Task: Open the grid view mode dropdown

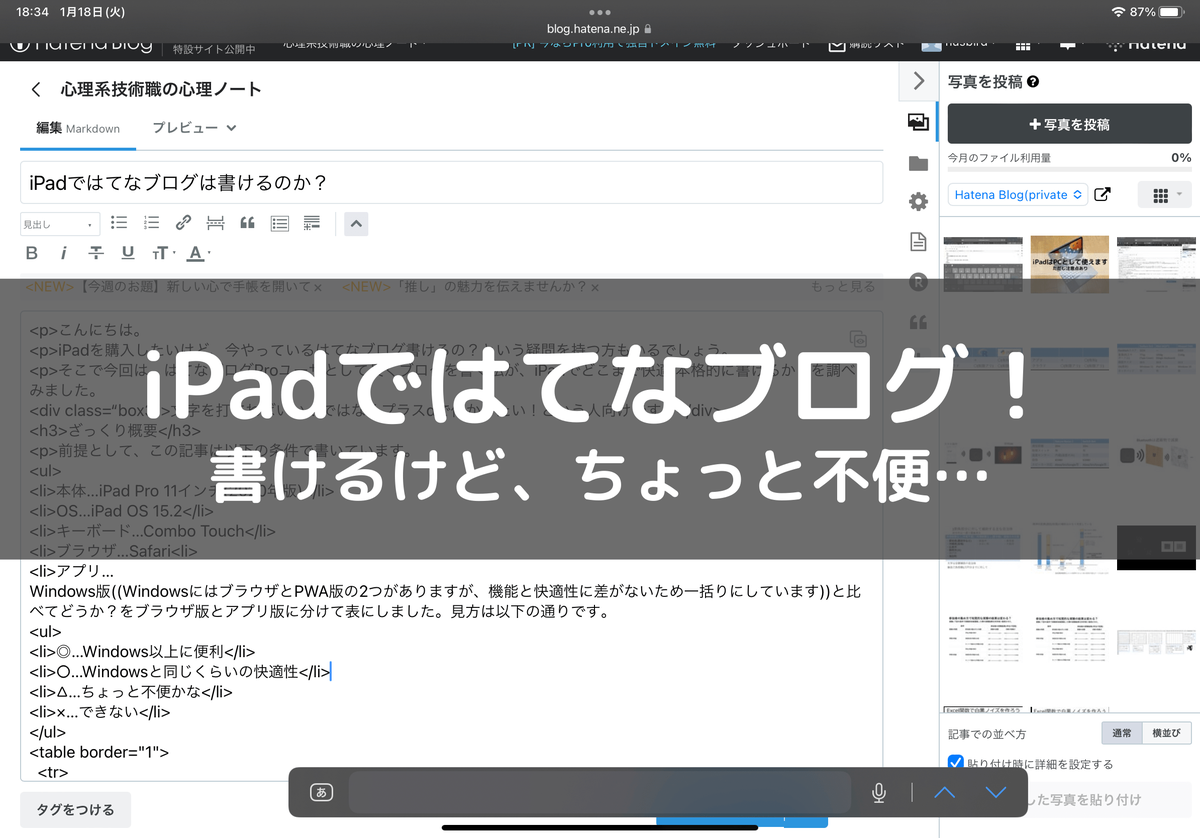Action: pos(1165,195)
